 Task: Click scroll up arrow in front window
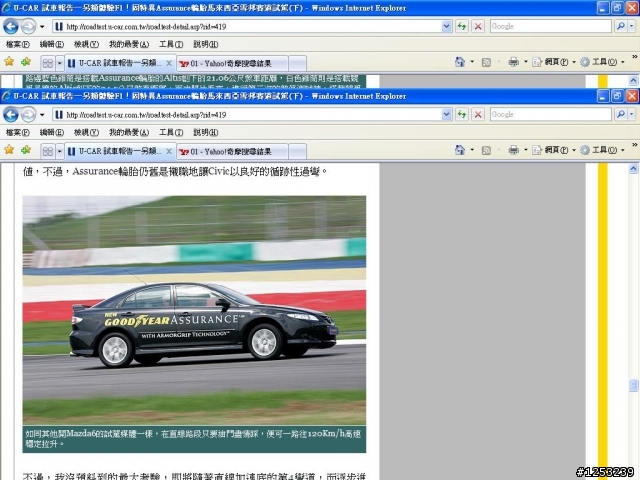tap(633, 169)
